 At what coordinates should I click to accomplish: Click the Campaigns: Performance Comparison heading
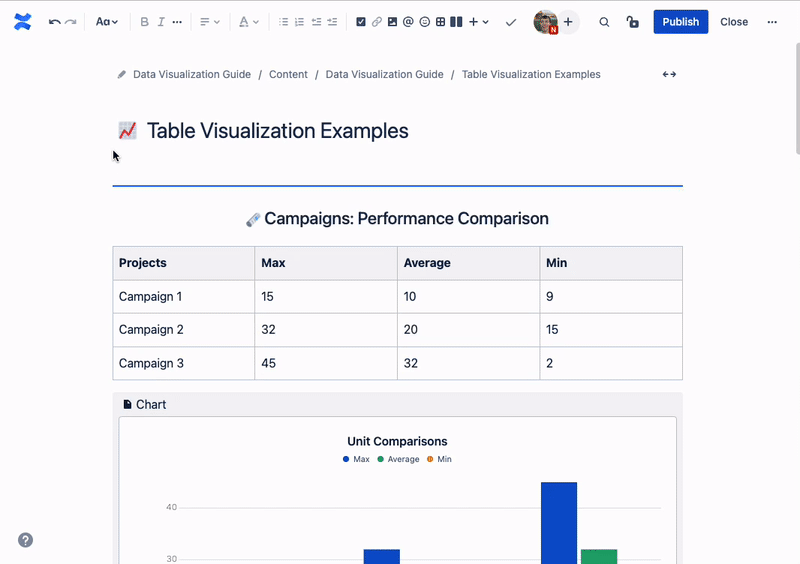pos(407,218)
